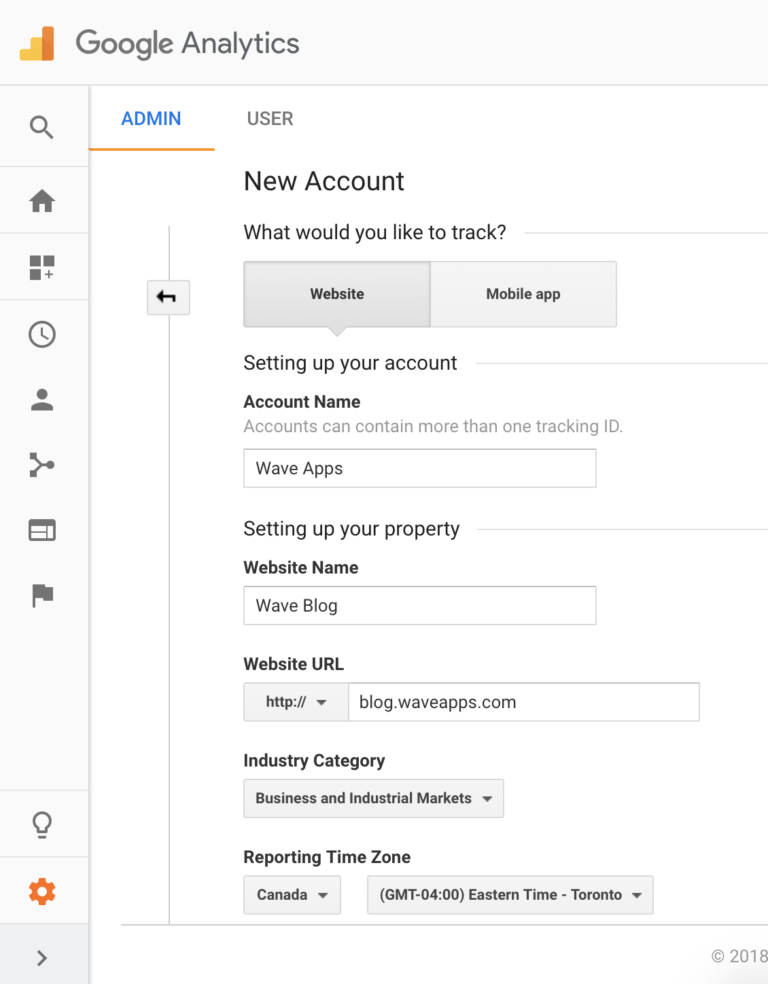Click the Website URL label
768x984 pixels.
coord(294,664)
